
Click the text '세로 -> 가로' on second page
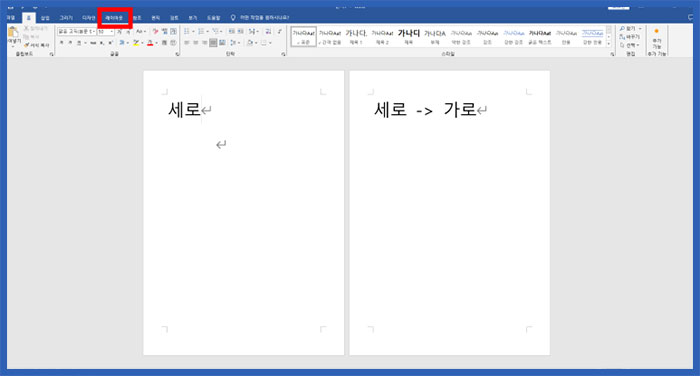click(425, 109)
